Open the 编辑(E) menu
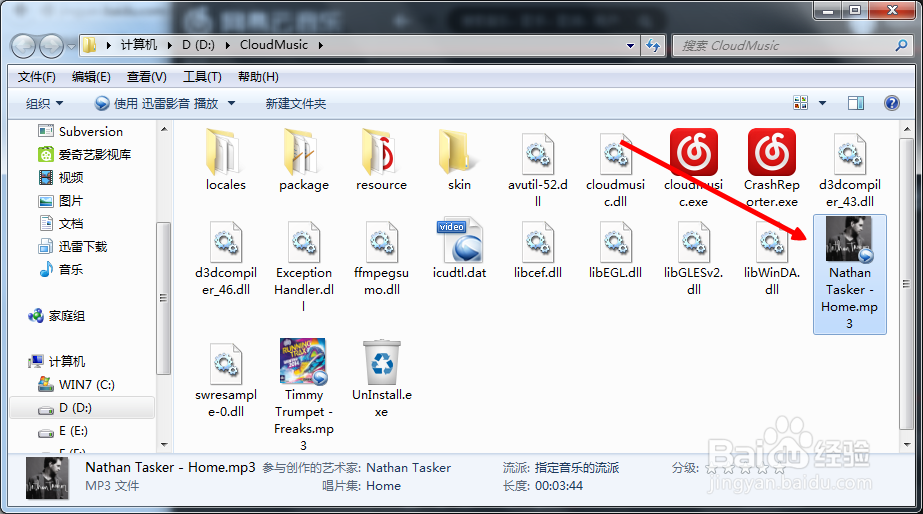The height and width of the screenshot is (514, 923). pyautogui.click(x=91, y=77)
